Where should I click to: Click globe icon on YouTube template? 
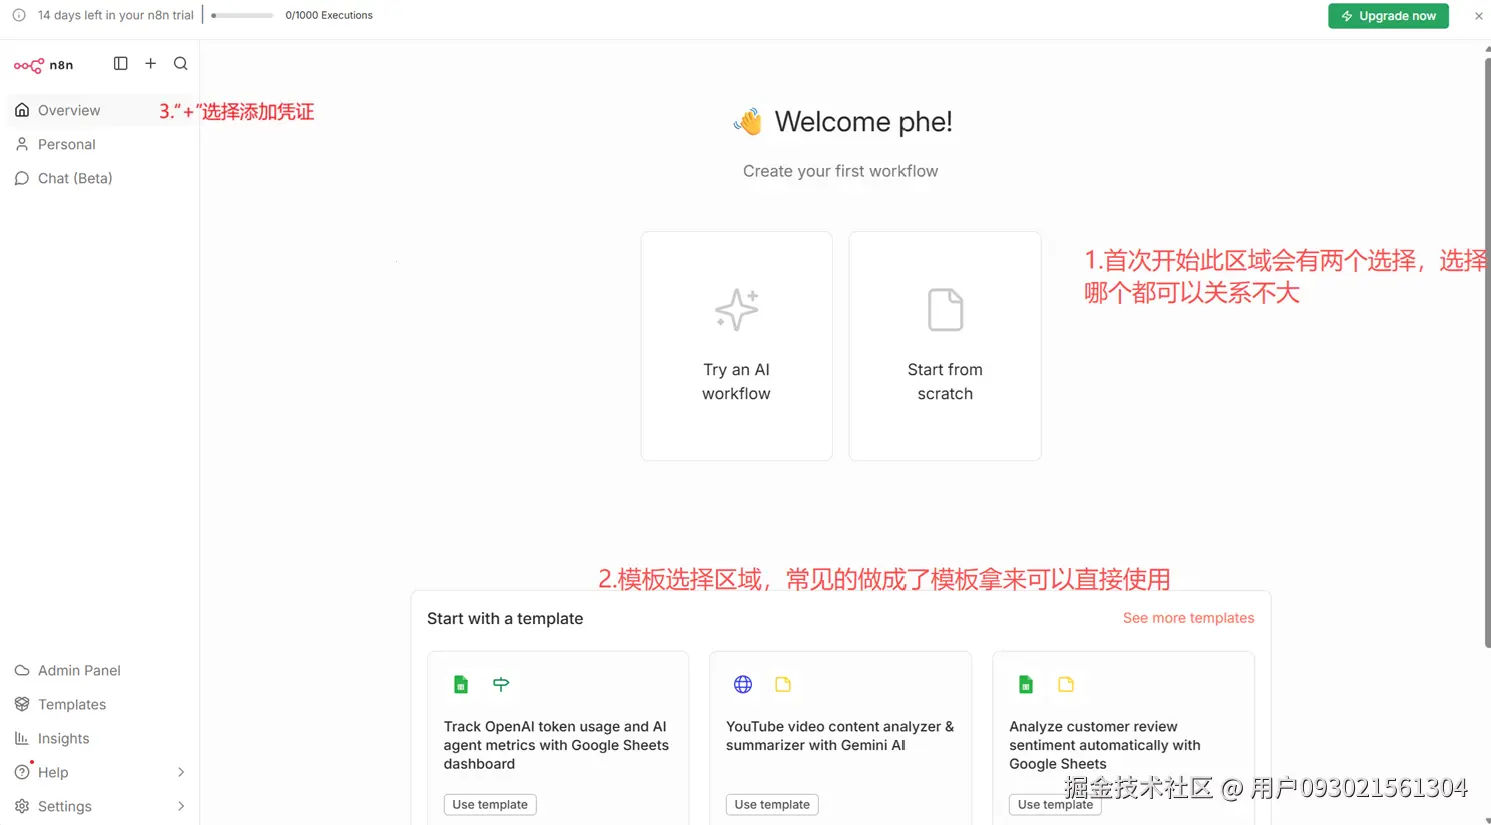[x=743, y=685]
